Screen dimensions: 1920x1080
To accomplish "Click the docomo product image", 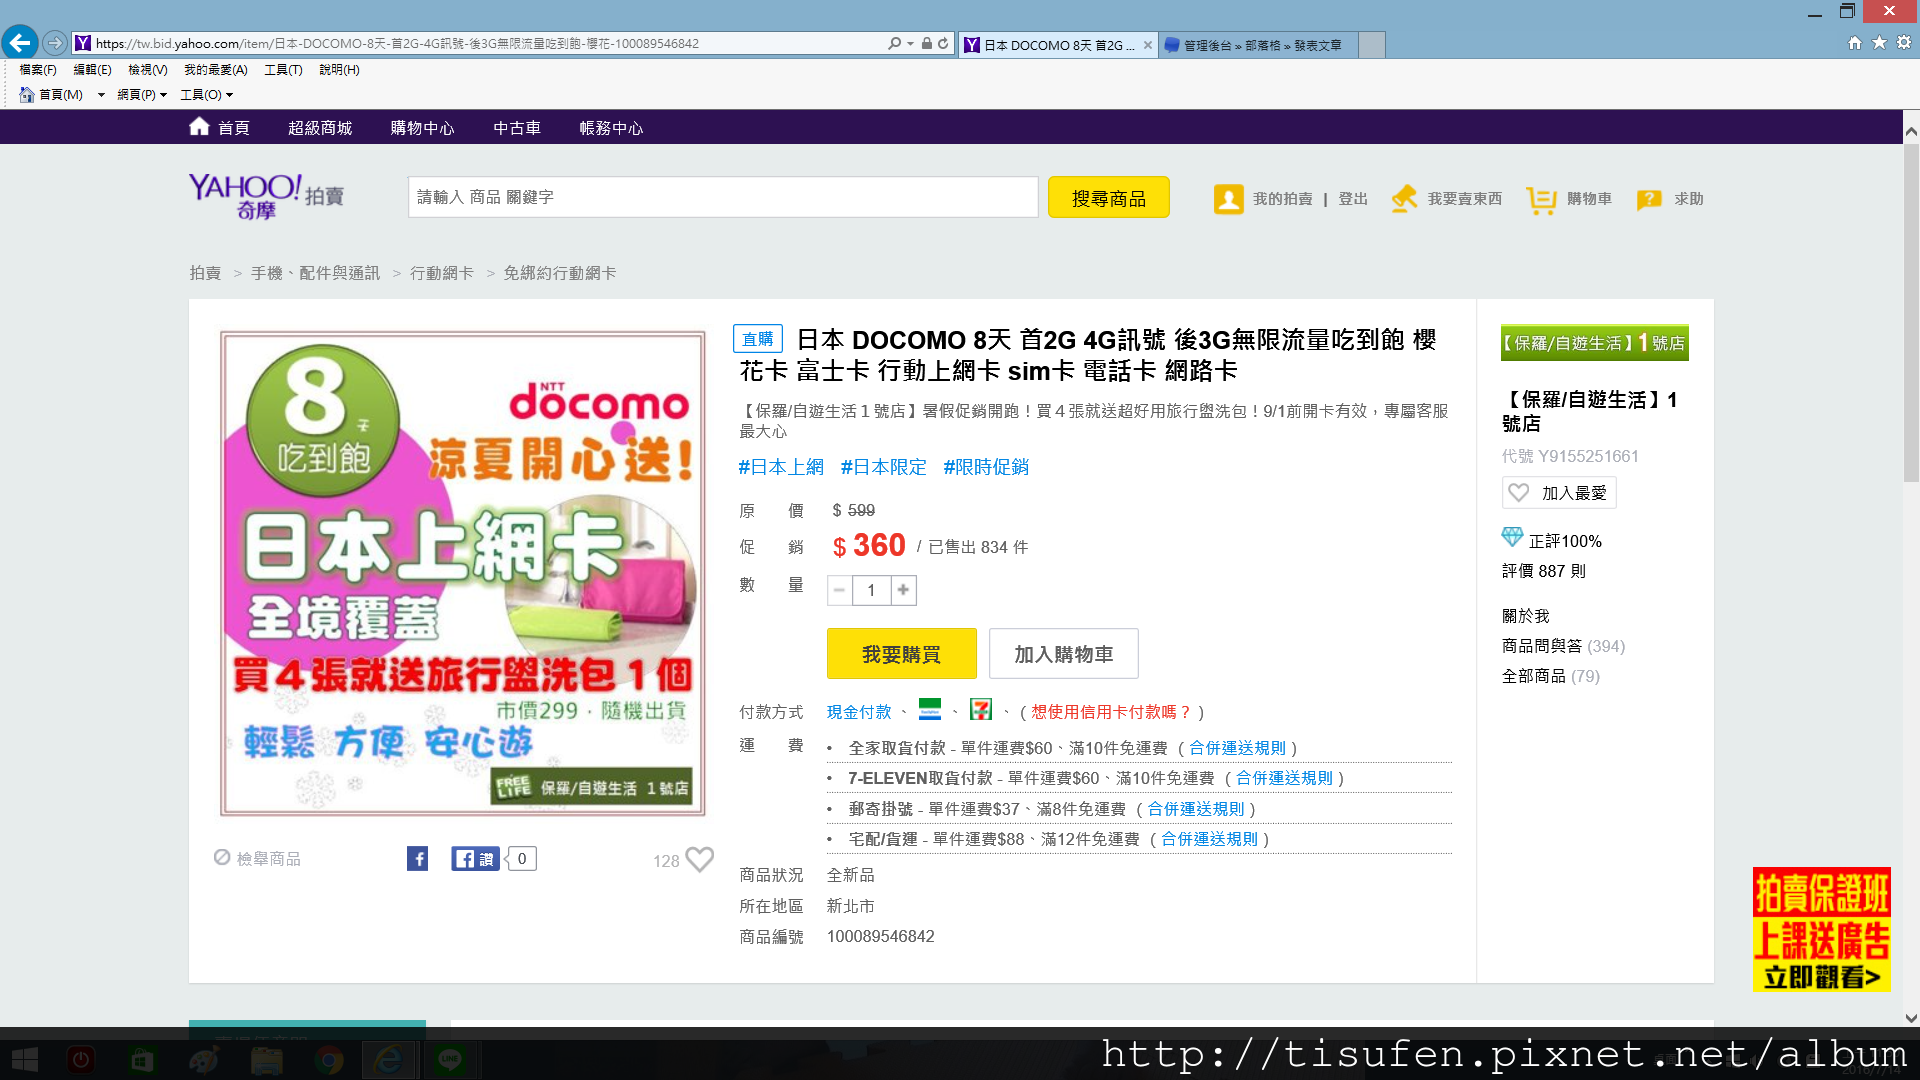I will 463,573.
